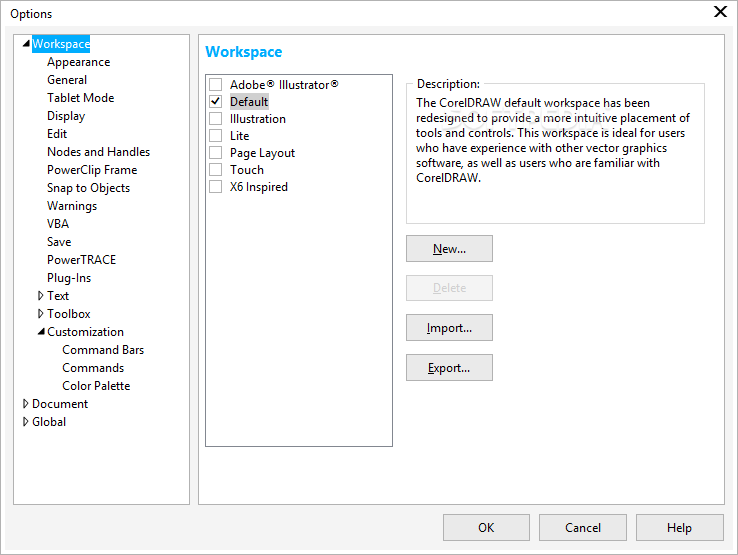738x555 pixels.
Task: Select the Default workspace name
Action: point(249,102)
